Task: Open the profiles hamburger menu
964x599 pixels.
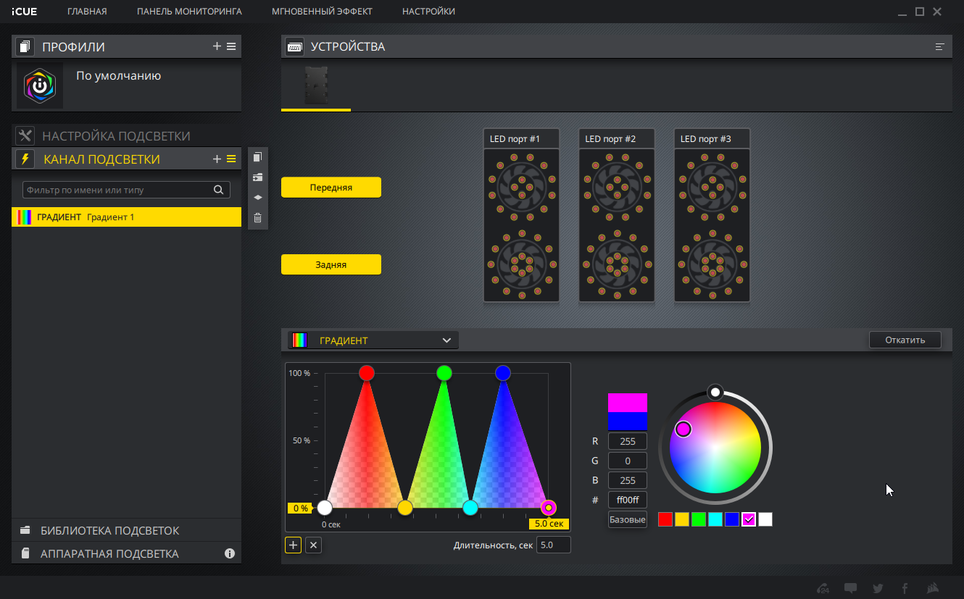Action: [x=231, y=46]
